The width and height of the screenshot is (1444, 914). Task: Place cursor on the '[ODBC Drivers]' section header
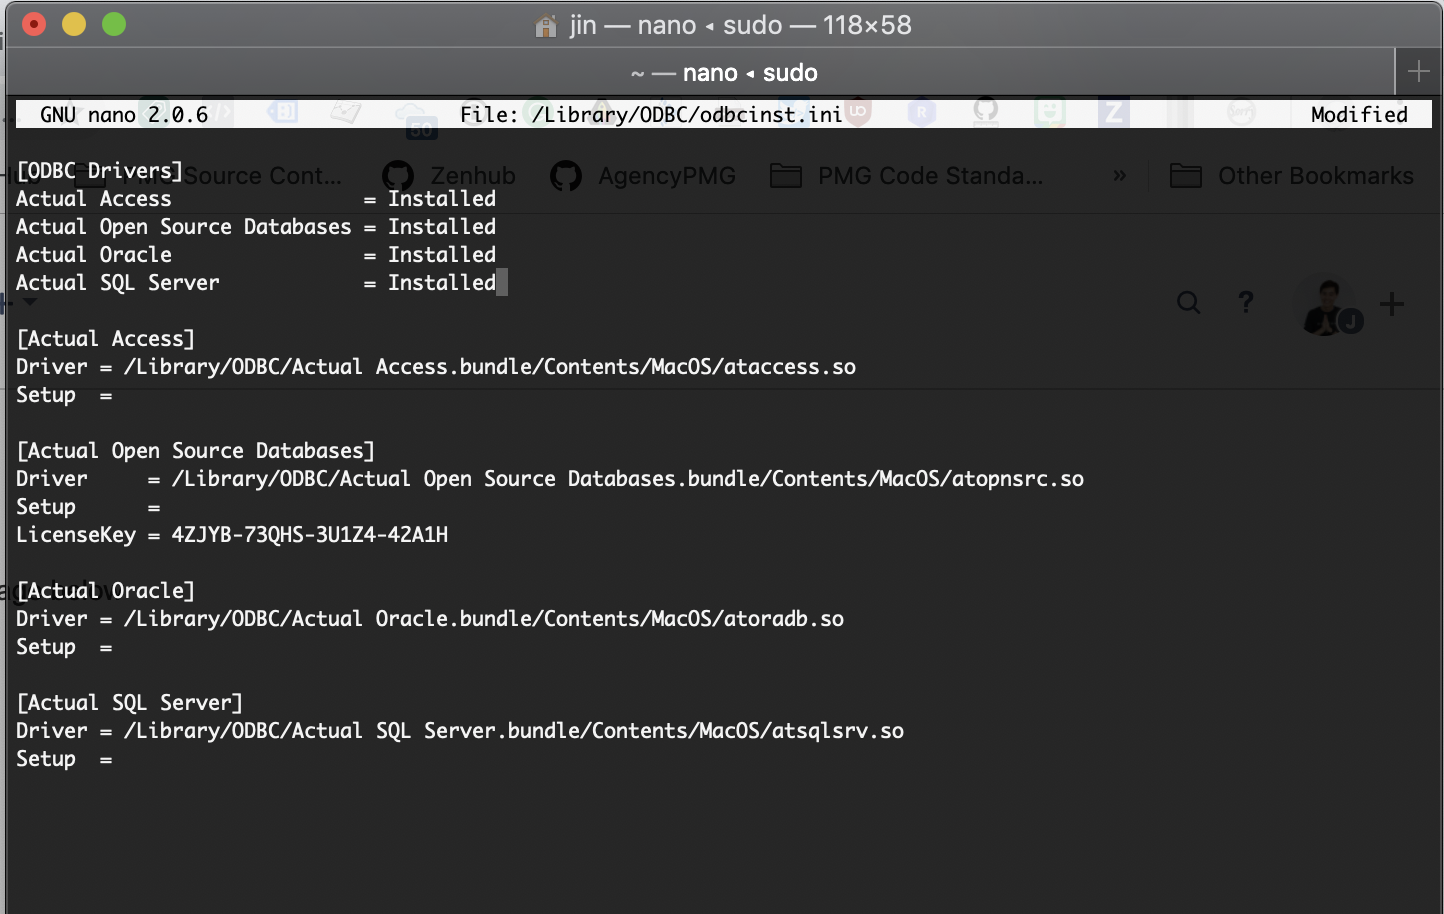100,171
